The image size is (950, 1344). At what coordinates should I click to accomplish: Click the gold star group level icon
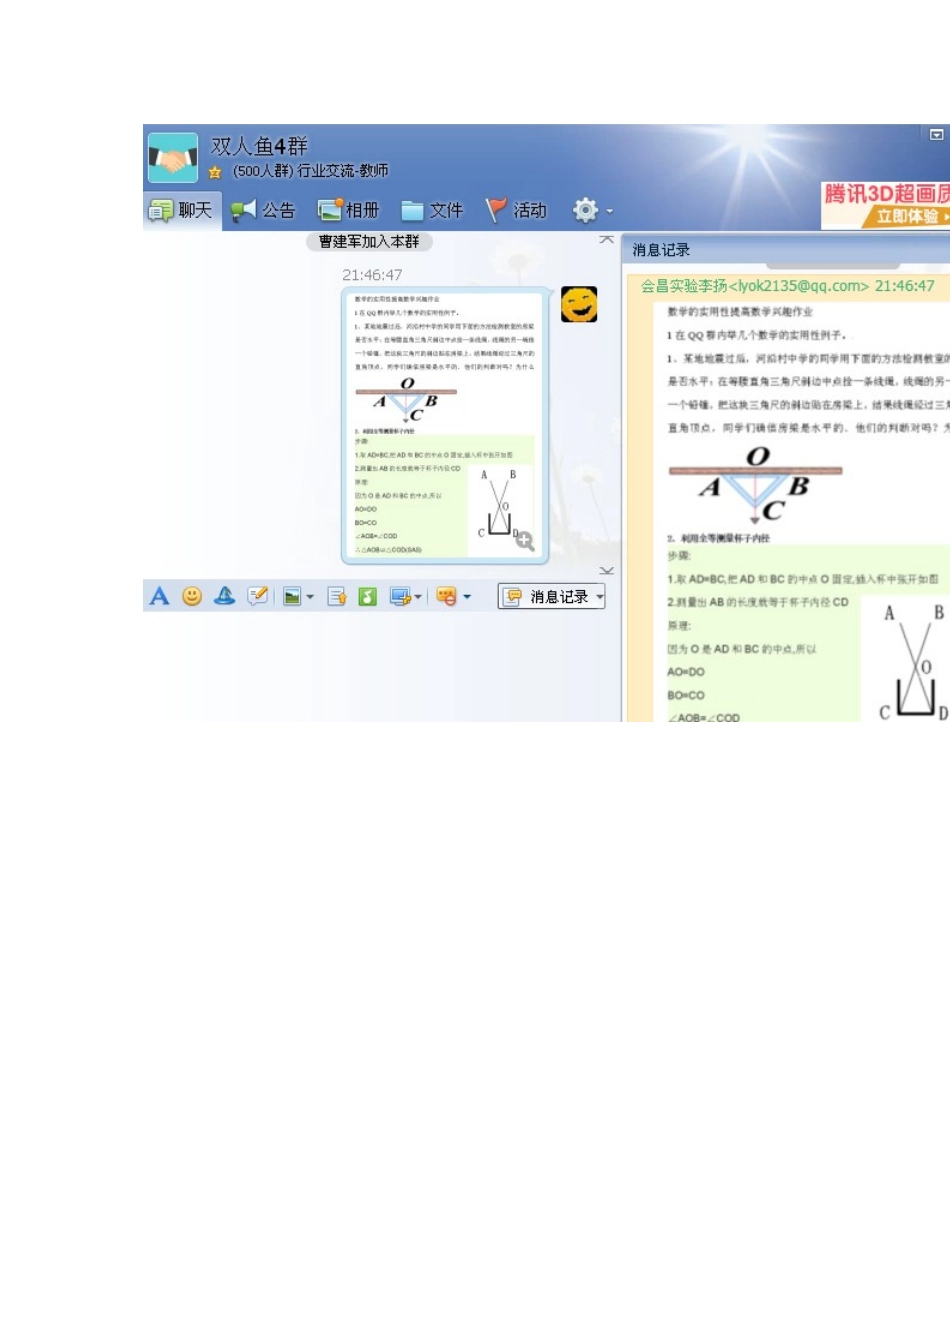point(215,172)
